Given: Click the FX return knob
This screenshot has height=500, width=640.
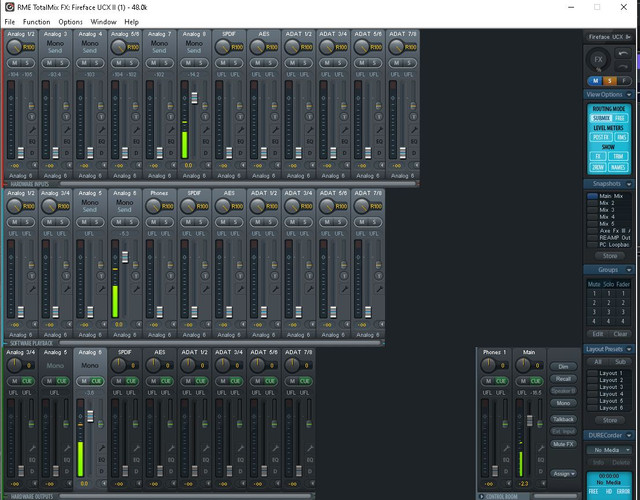Looking at the screenshot, I should click(598, 60).
